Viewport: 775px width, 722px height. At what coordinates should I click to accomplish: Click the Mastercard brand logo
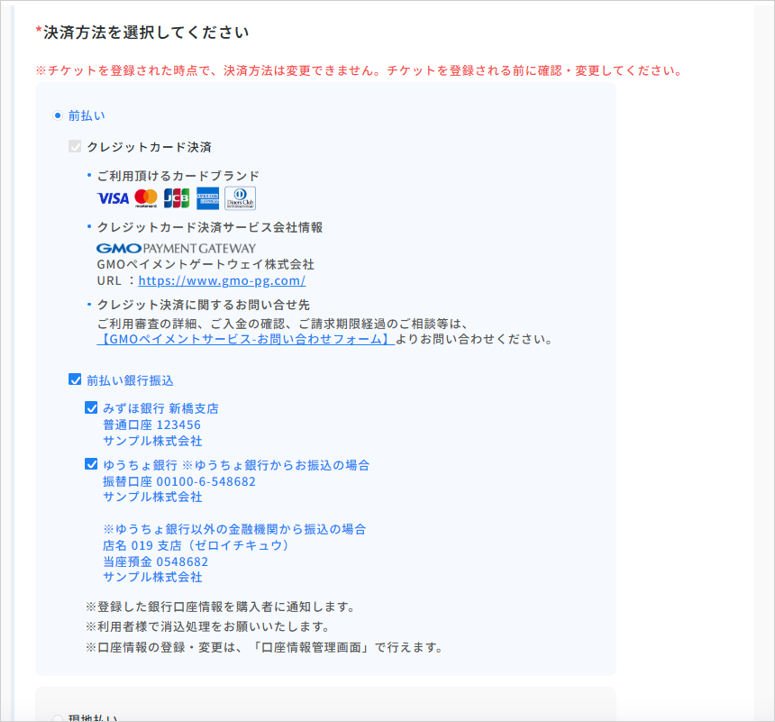click(146, 198)
